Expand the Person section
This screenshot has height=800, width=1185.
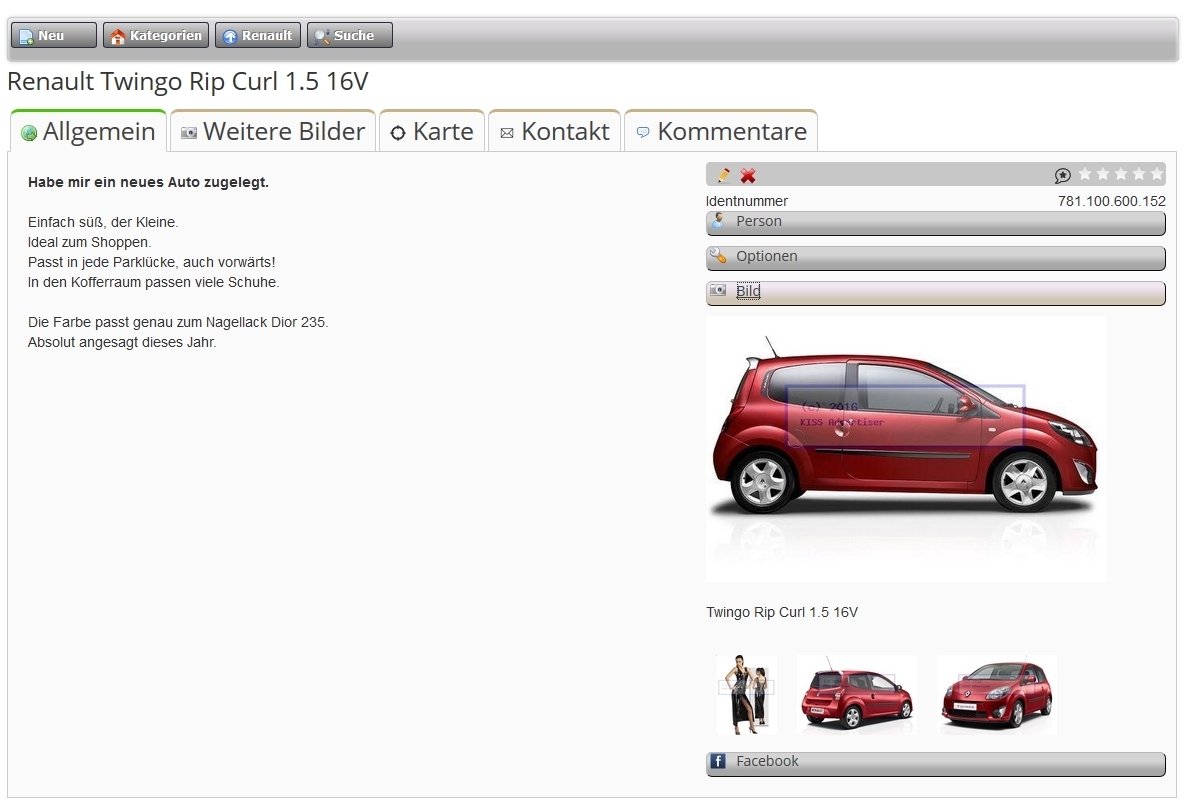point(936,223)
